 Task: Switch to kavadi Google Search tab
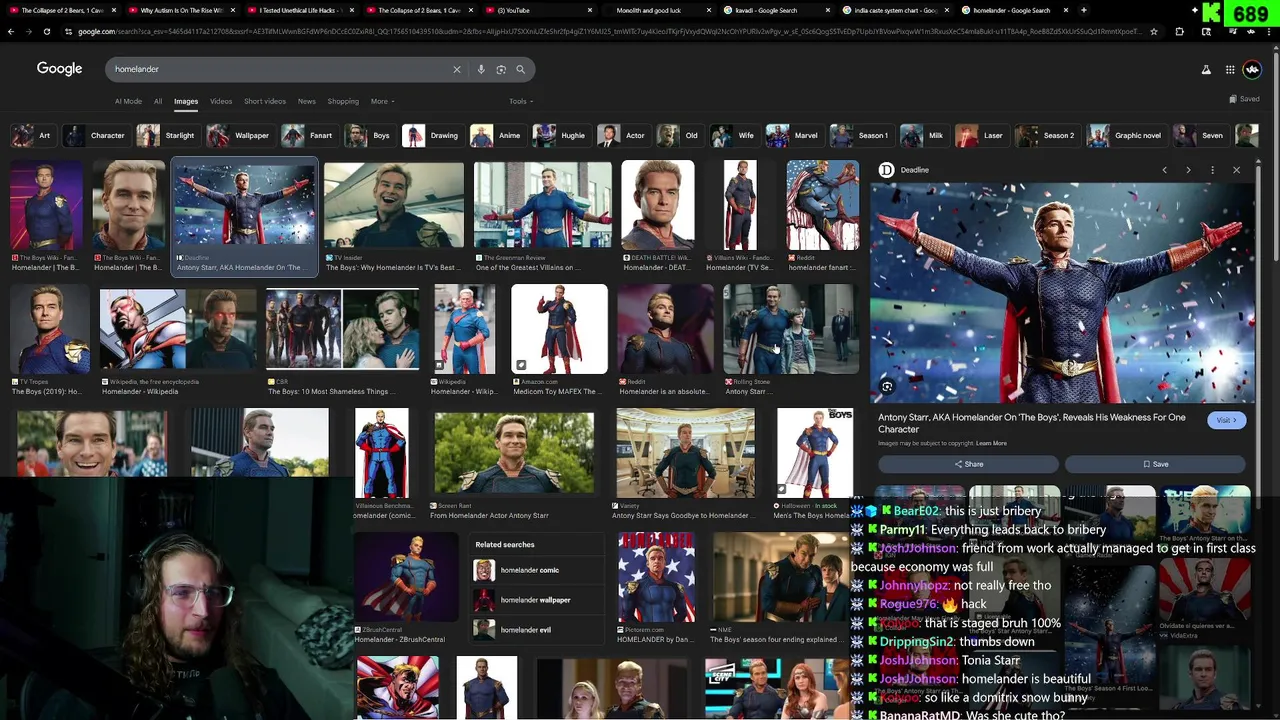775,10
